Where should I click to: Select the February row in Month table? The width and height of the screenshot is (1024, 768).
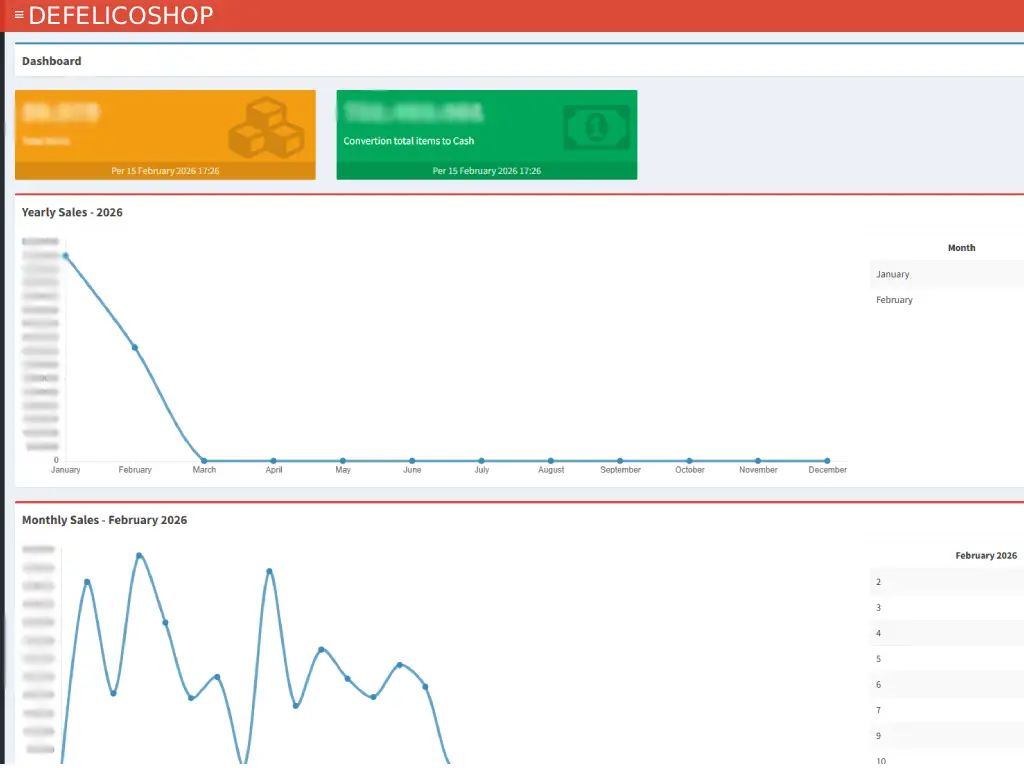coord(894,300)
